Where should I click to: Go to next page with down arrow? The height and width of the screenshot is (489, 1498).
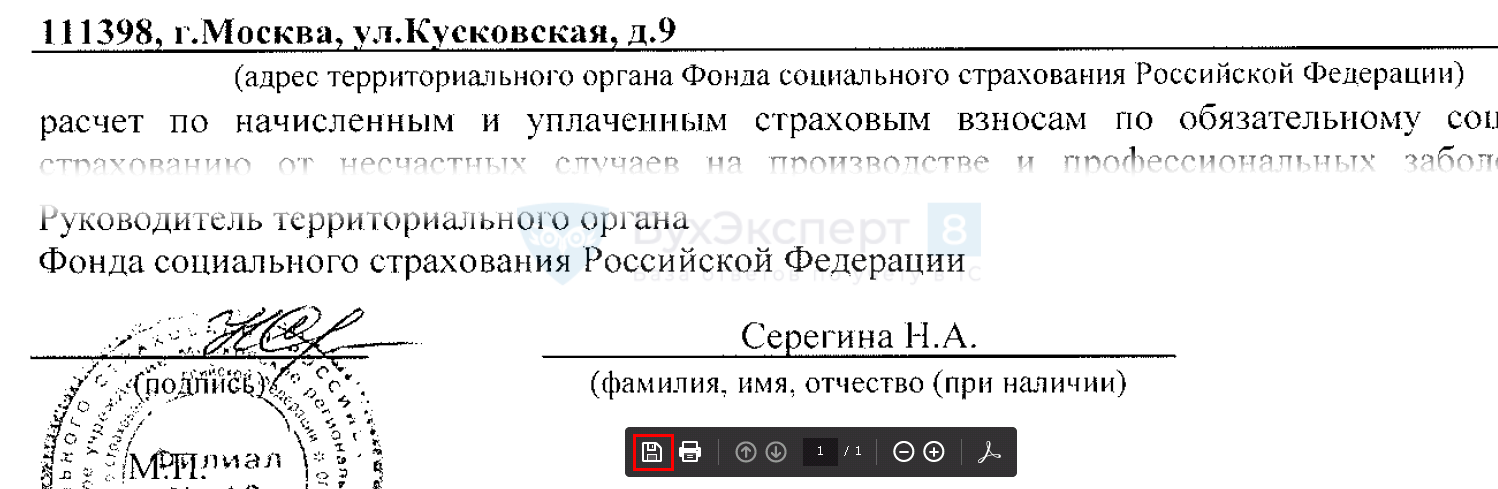pos(776,452)
